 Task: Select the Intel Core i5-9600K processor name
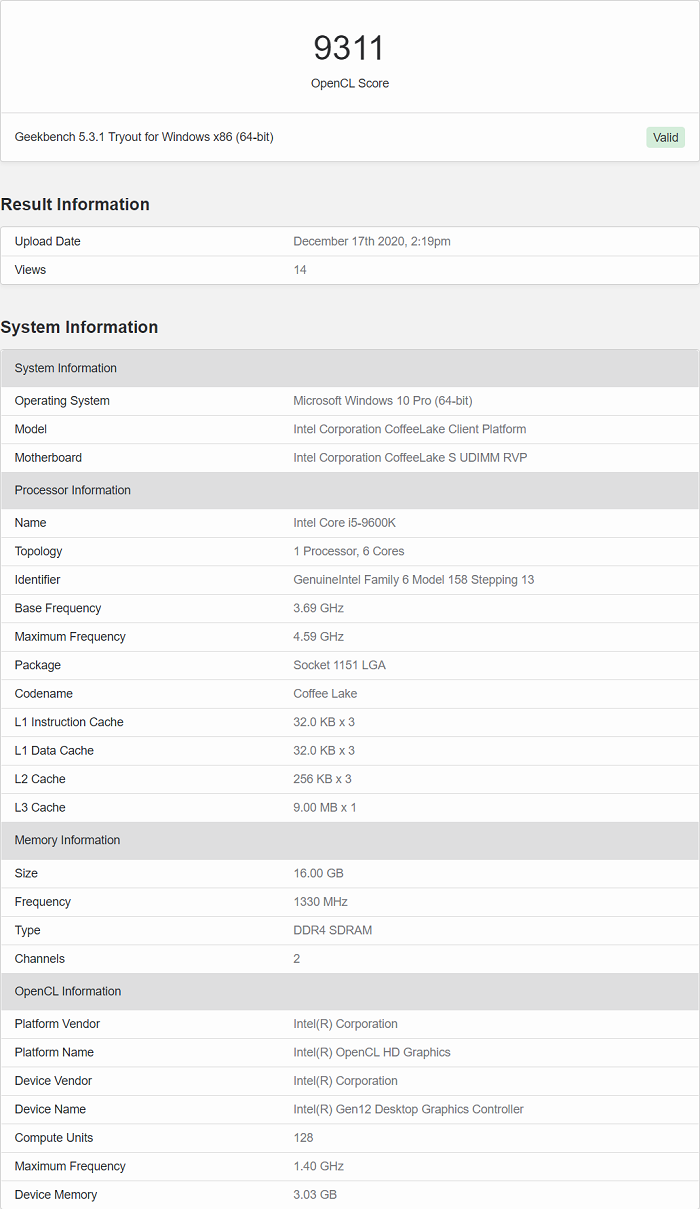coord(345,523)
